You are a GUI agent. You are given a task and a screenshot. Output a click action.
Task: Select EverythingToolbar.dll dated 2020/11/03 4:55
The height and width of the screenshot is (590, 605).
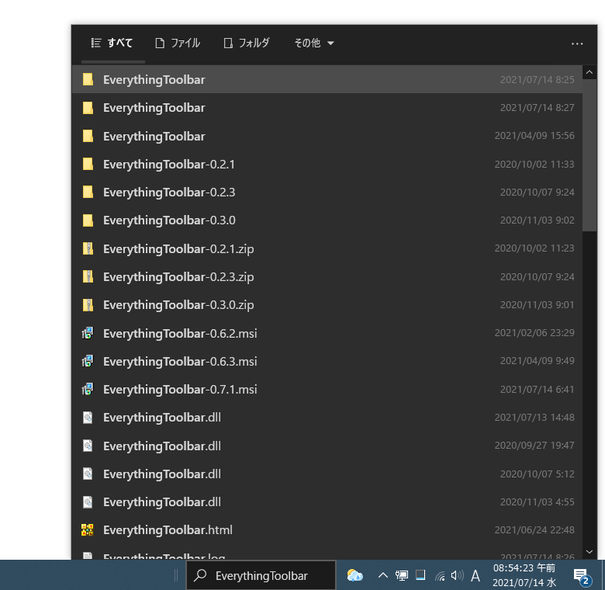click(327, 502)
